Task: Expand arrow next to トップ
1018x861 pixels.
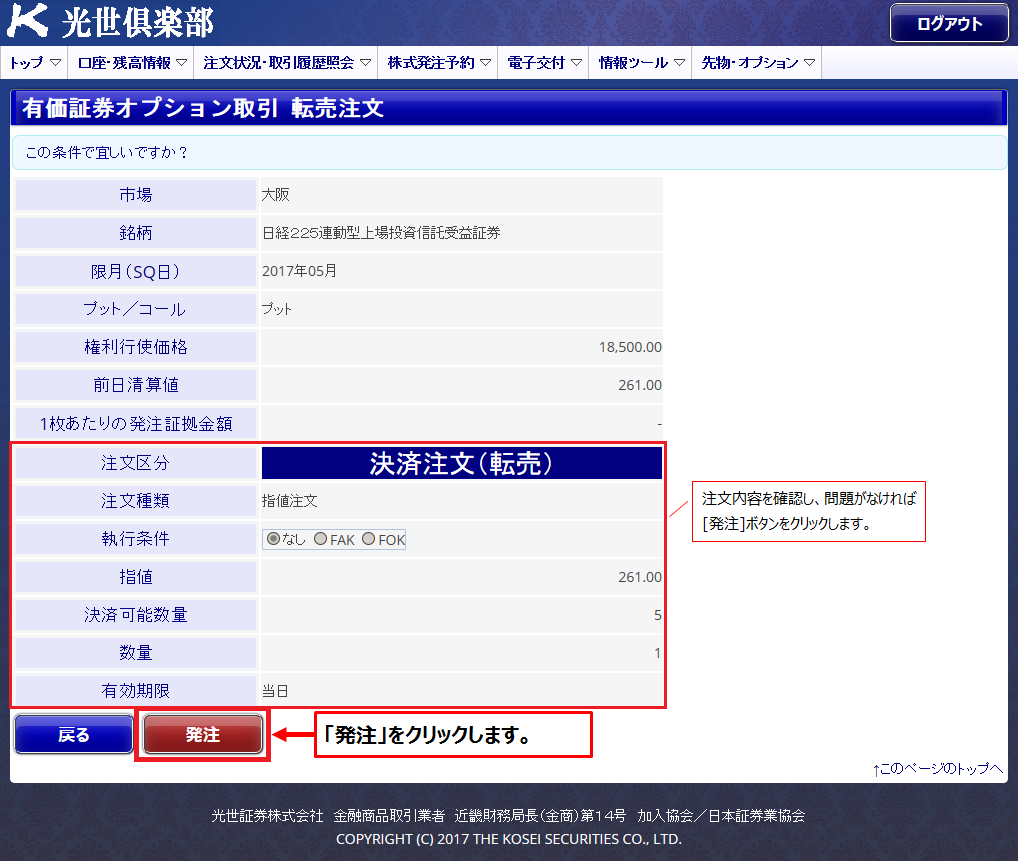Action: coord(55,62)
